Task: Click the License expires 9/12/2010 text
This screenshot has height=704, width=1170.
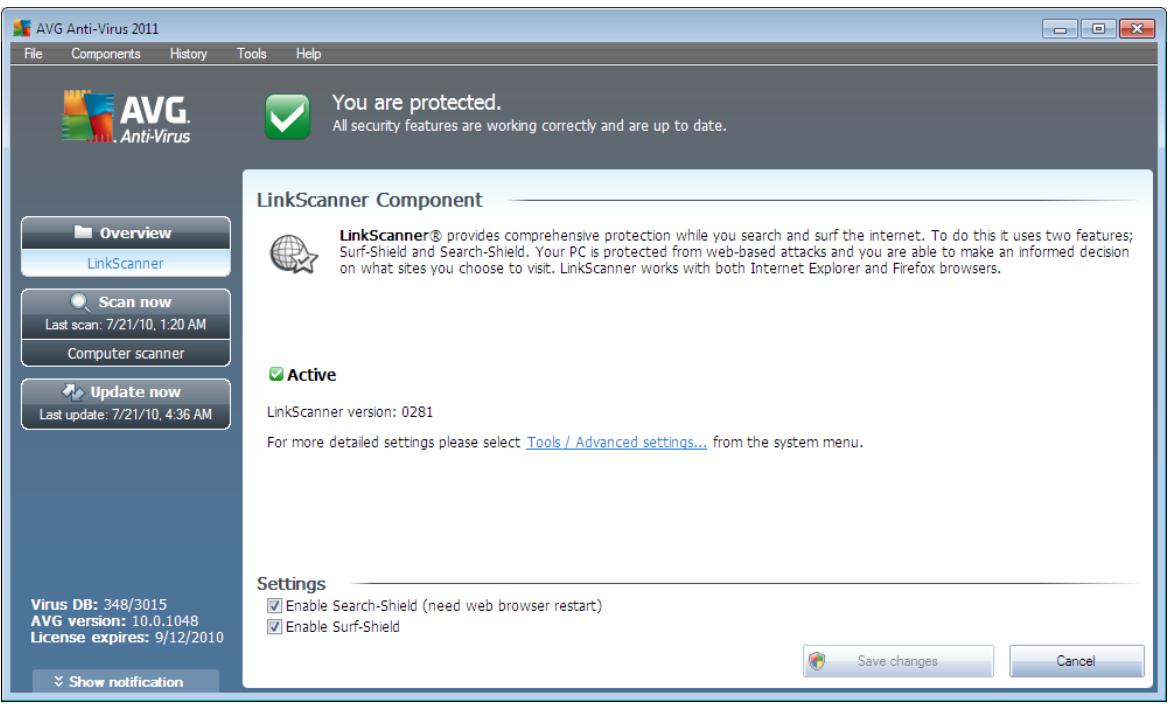Action: pyautogui.click(x=127, y=637)
